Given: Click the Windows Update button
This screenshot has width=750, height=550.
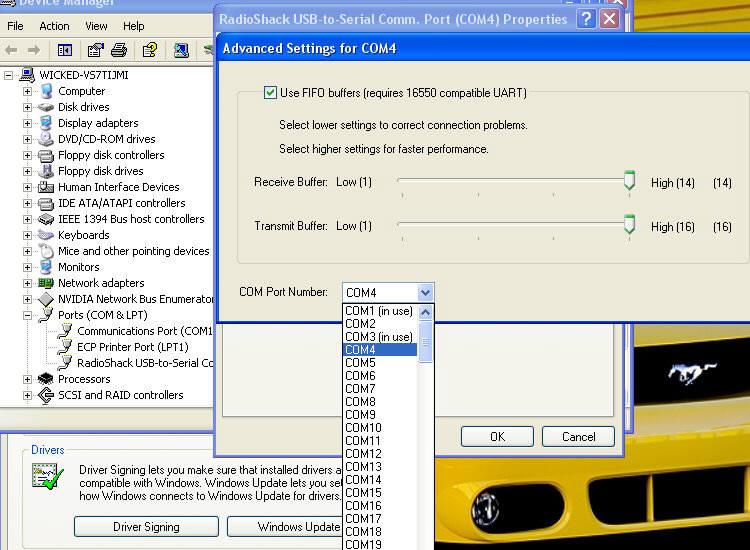Looking at the screenshot, I should (285, 527).
